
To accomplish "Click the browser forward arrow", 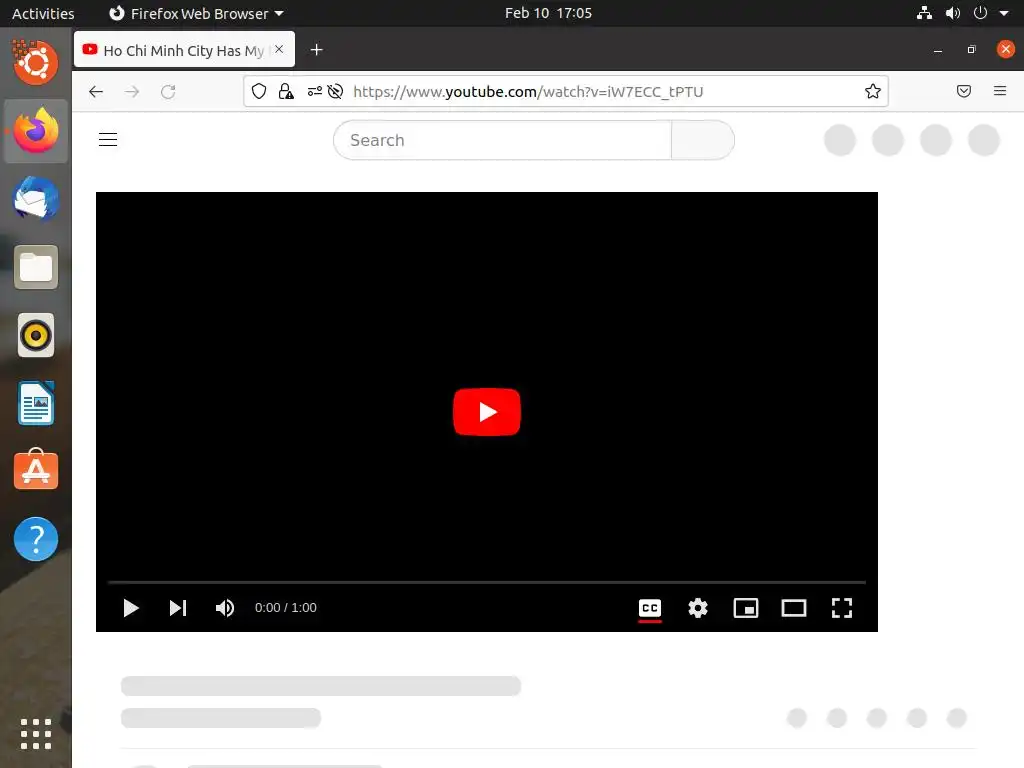I will pyautogui.click(x=132, y=91).
